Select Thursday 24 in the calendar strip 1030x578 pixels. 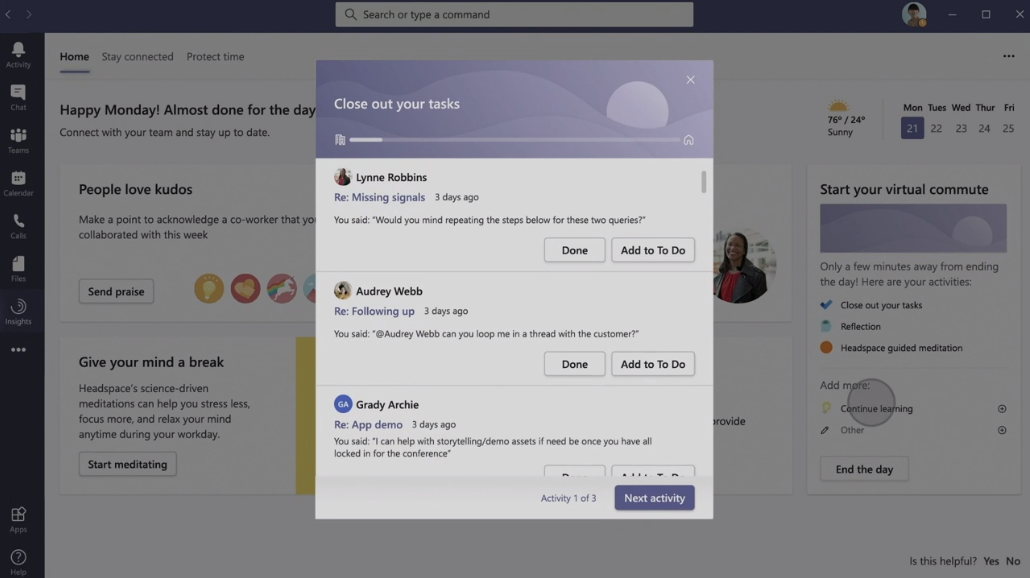[984, 128]
